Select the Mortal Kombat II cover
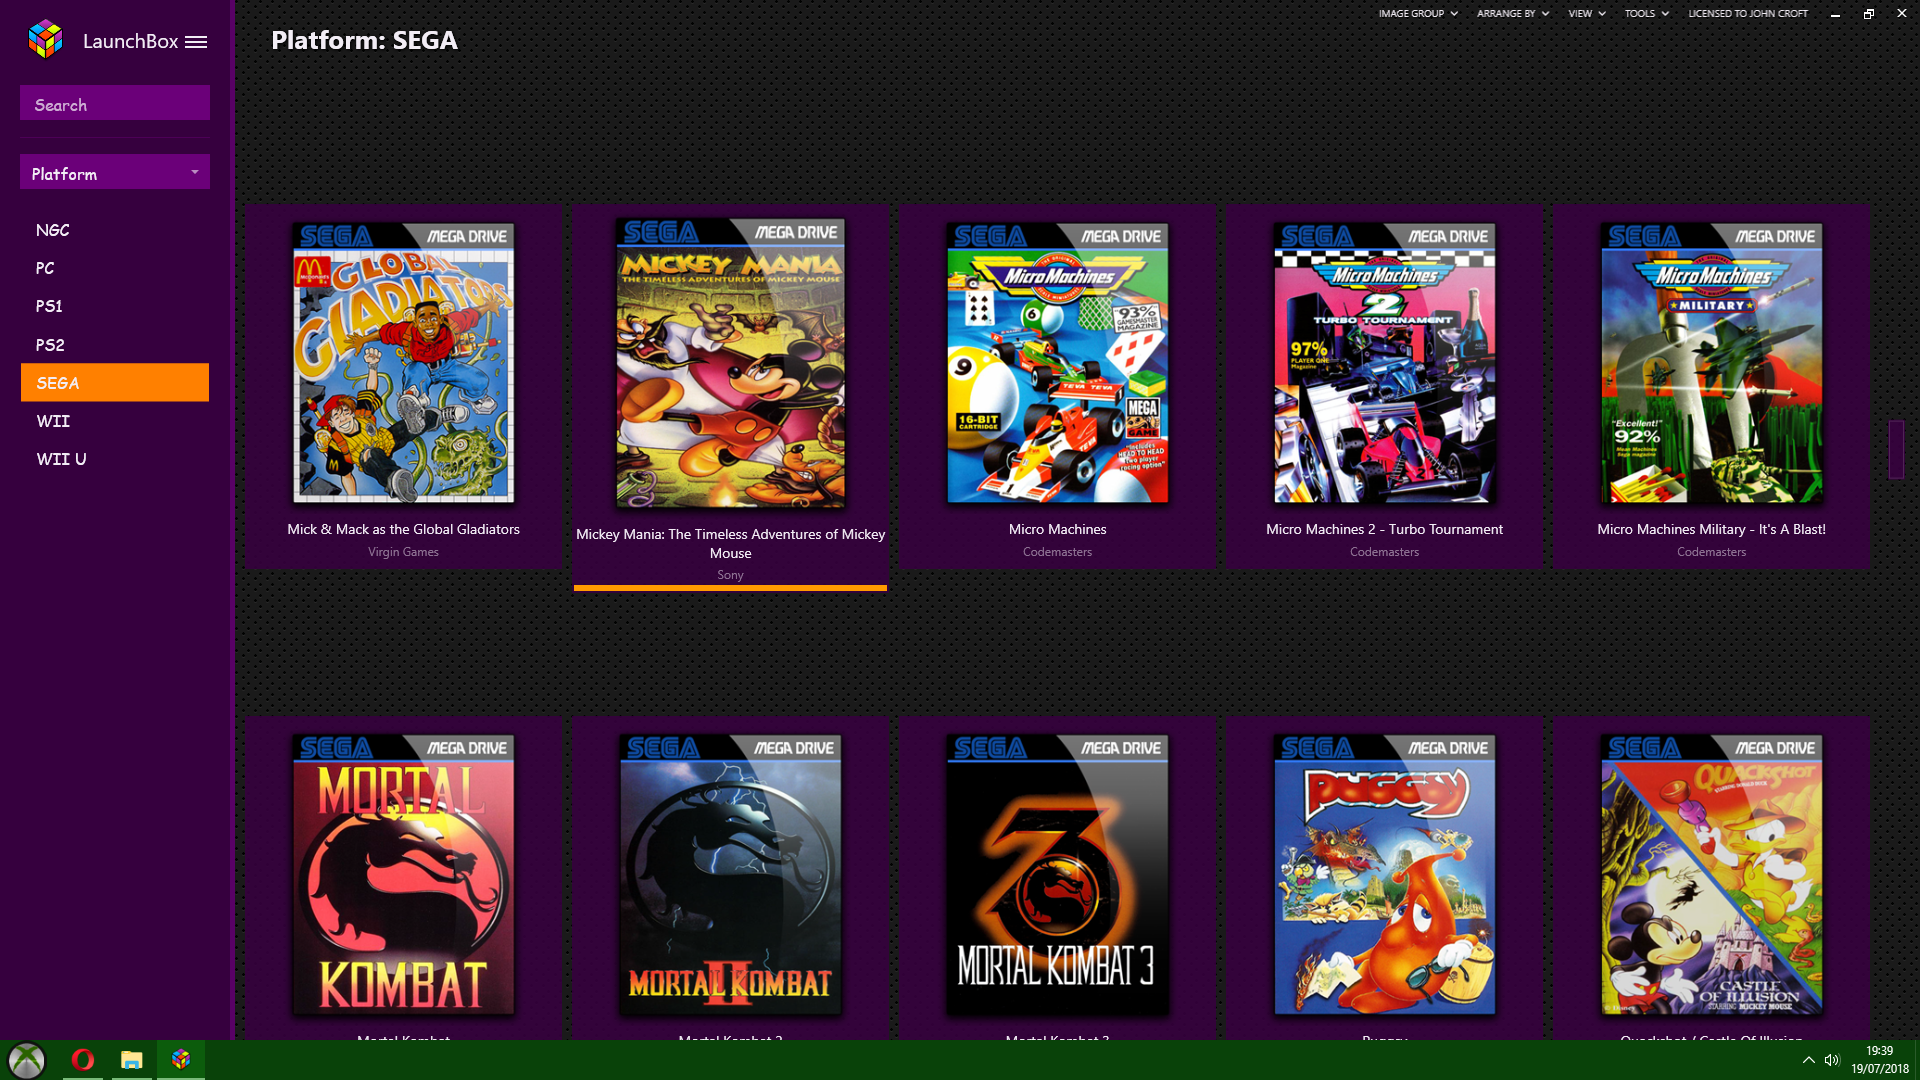 point(730,874)
